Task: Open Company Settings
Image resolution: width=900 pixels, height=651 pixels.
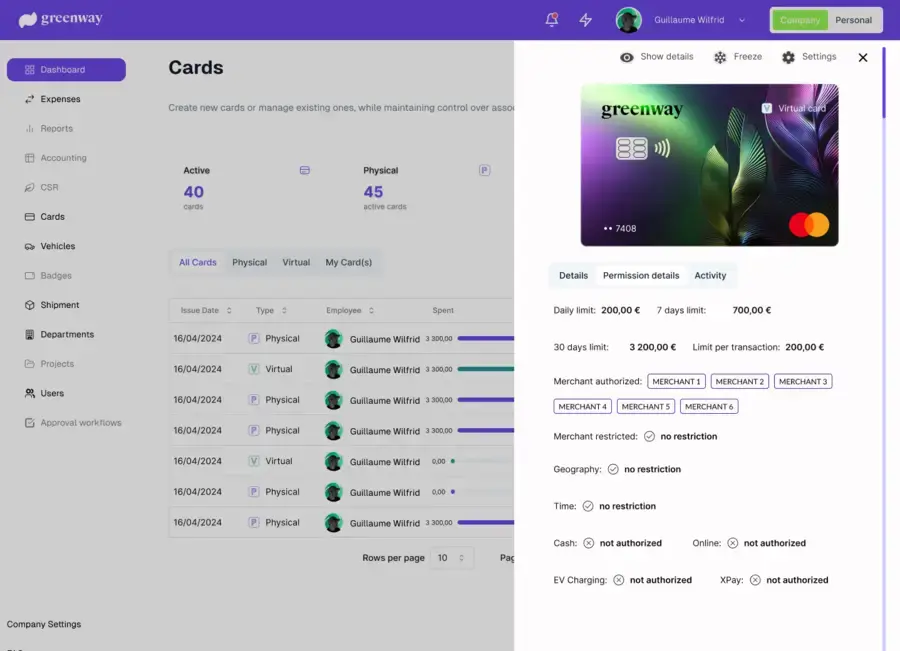Action: (x=44, y=624)
